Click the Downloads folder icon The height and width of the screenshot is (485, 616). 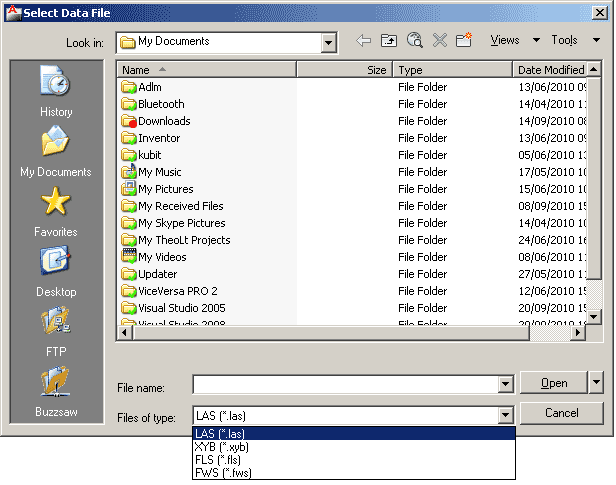(128, 121)
